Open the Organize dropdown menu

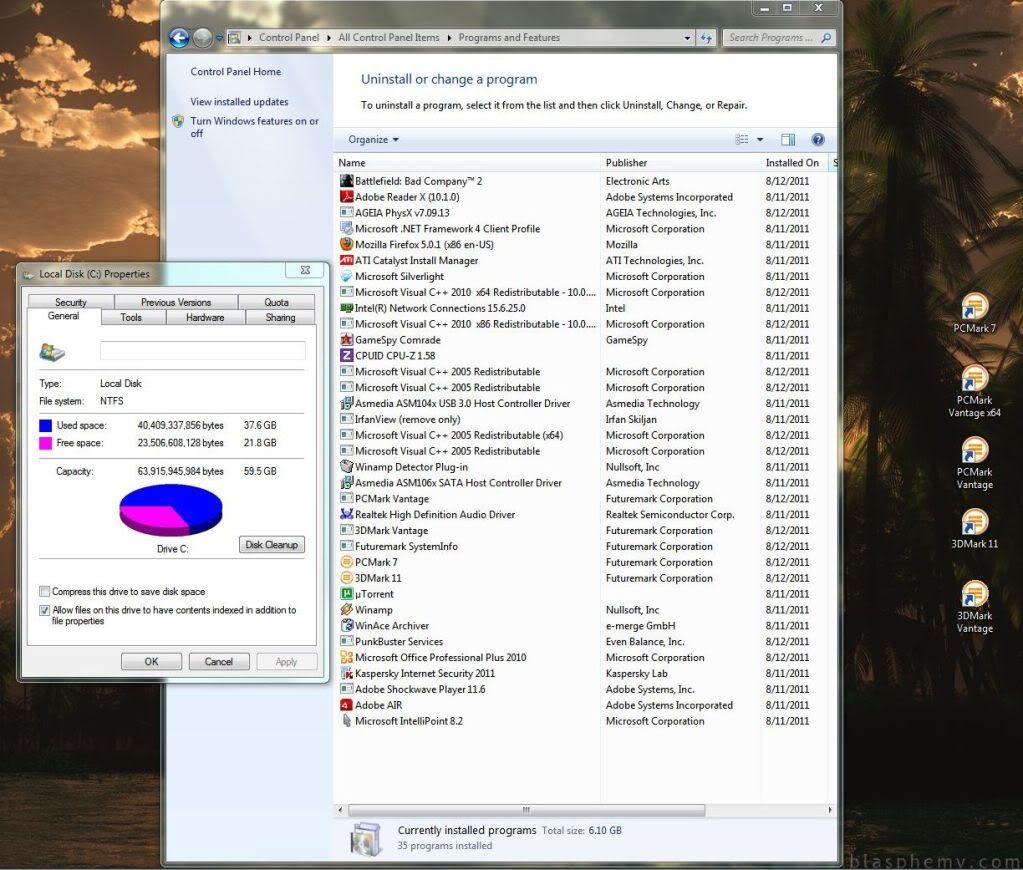[373, 139]
